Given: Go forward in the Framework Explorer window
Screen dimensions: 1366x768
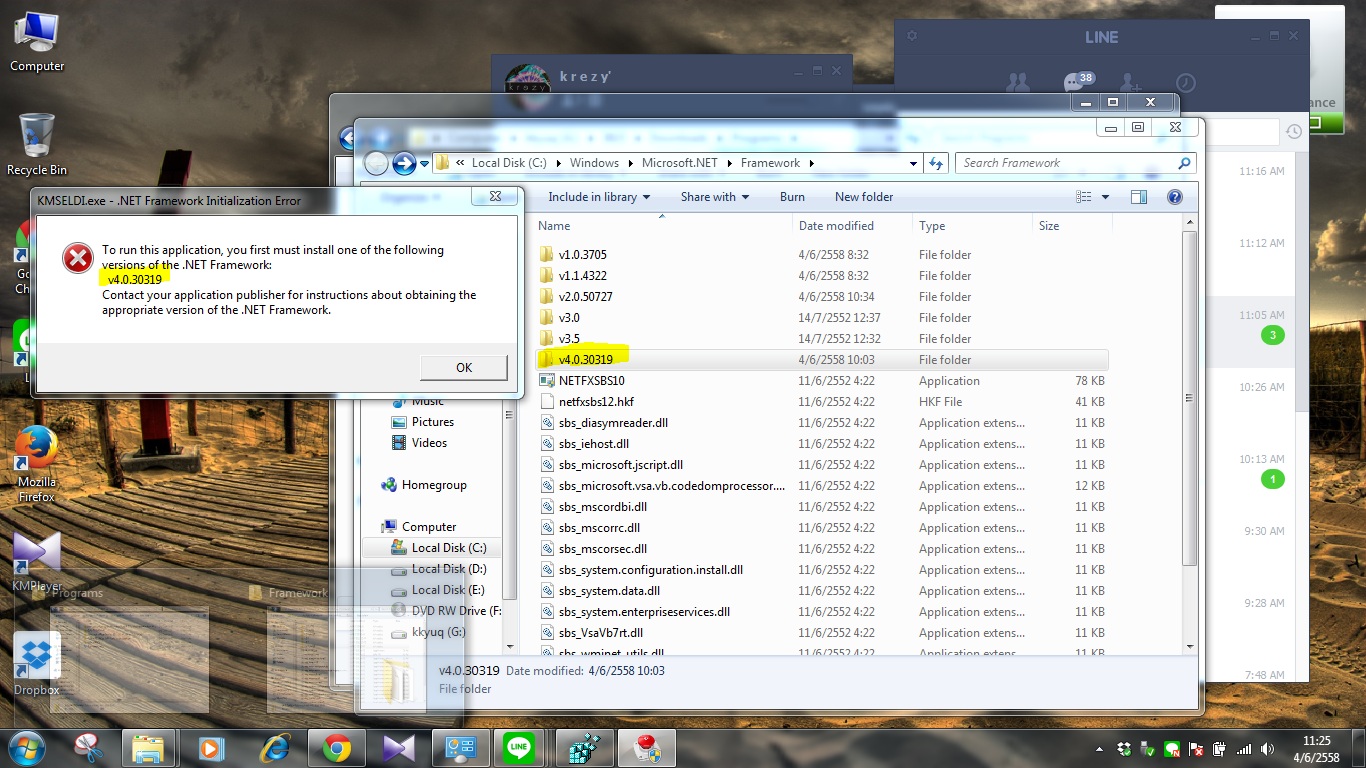Looking at the screenshot, I should click(404, 163).
